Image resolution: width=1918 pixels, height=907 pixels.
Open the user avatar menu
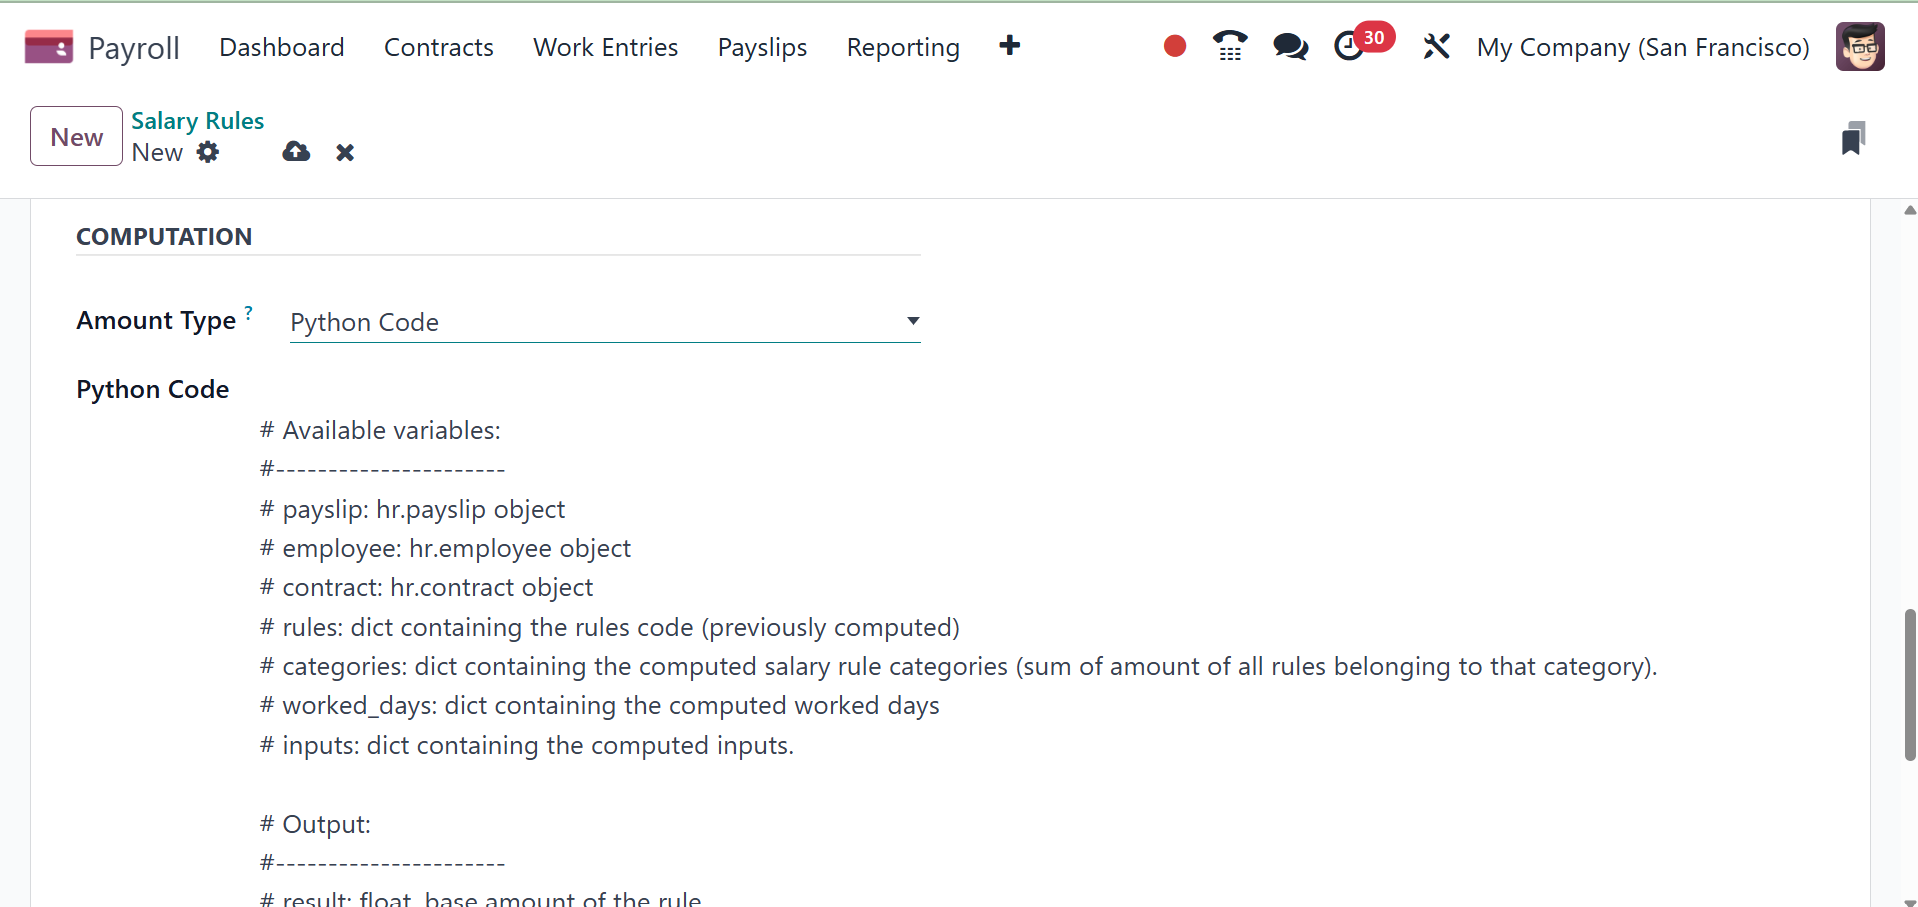(1860, 46)
